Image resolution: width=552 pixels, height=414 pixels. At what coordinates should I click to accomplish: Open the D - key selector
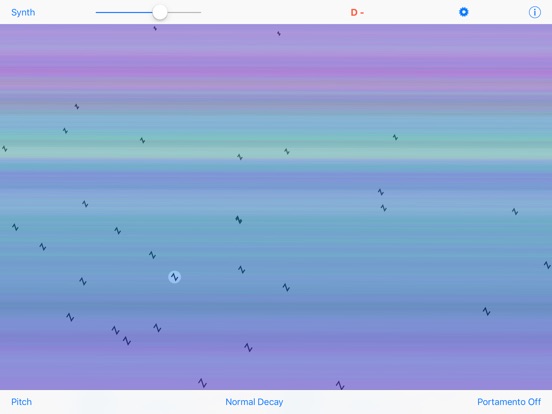[x=357, y=13]
